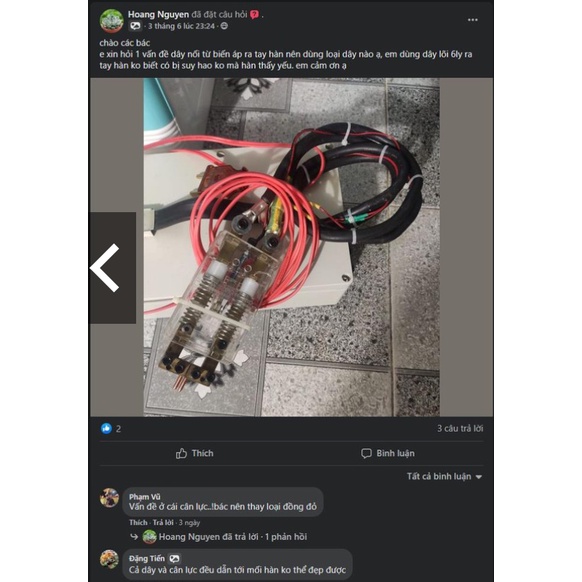Screen dimensions: 582x582
Task: Click Đặng Tiến's avatar
Action: click(109, 559)
